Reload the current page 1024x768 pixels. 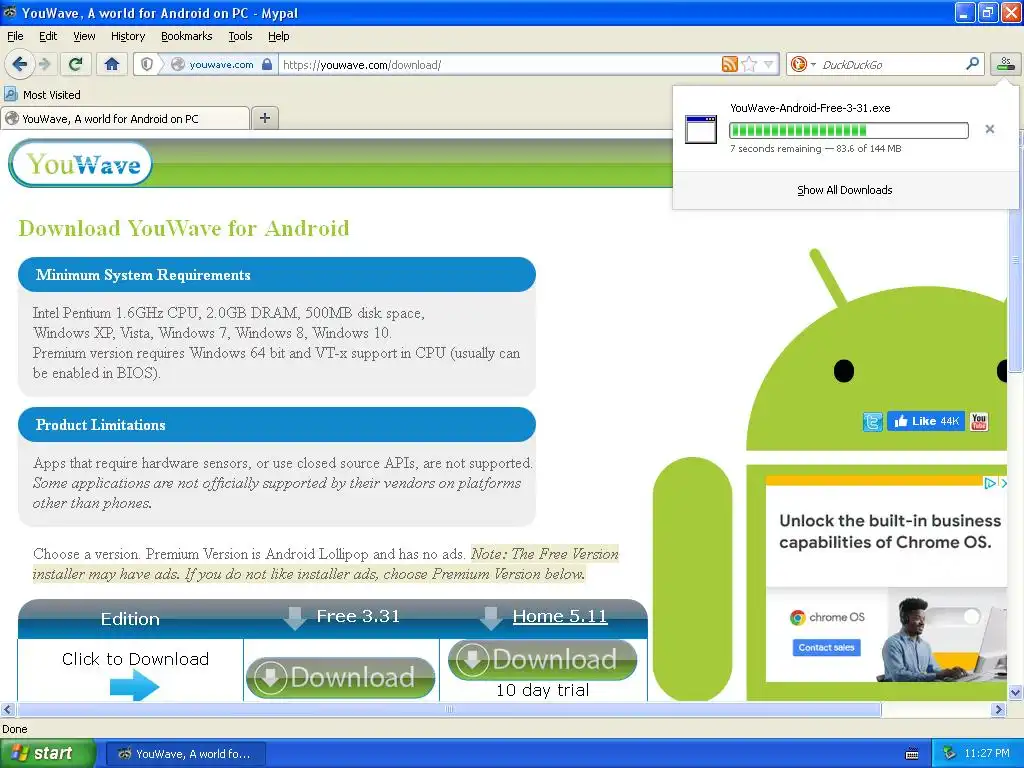pyautogui.click(x=76, y=64)
